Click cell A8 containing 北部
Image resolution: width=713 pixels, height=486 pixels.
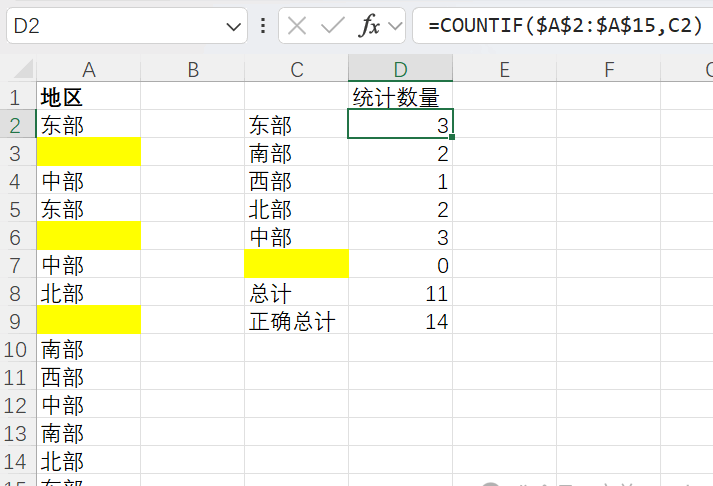tap(89, 294)
